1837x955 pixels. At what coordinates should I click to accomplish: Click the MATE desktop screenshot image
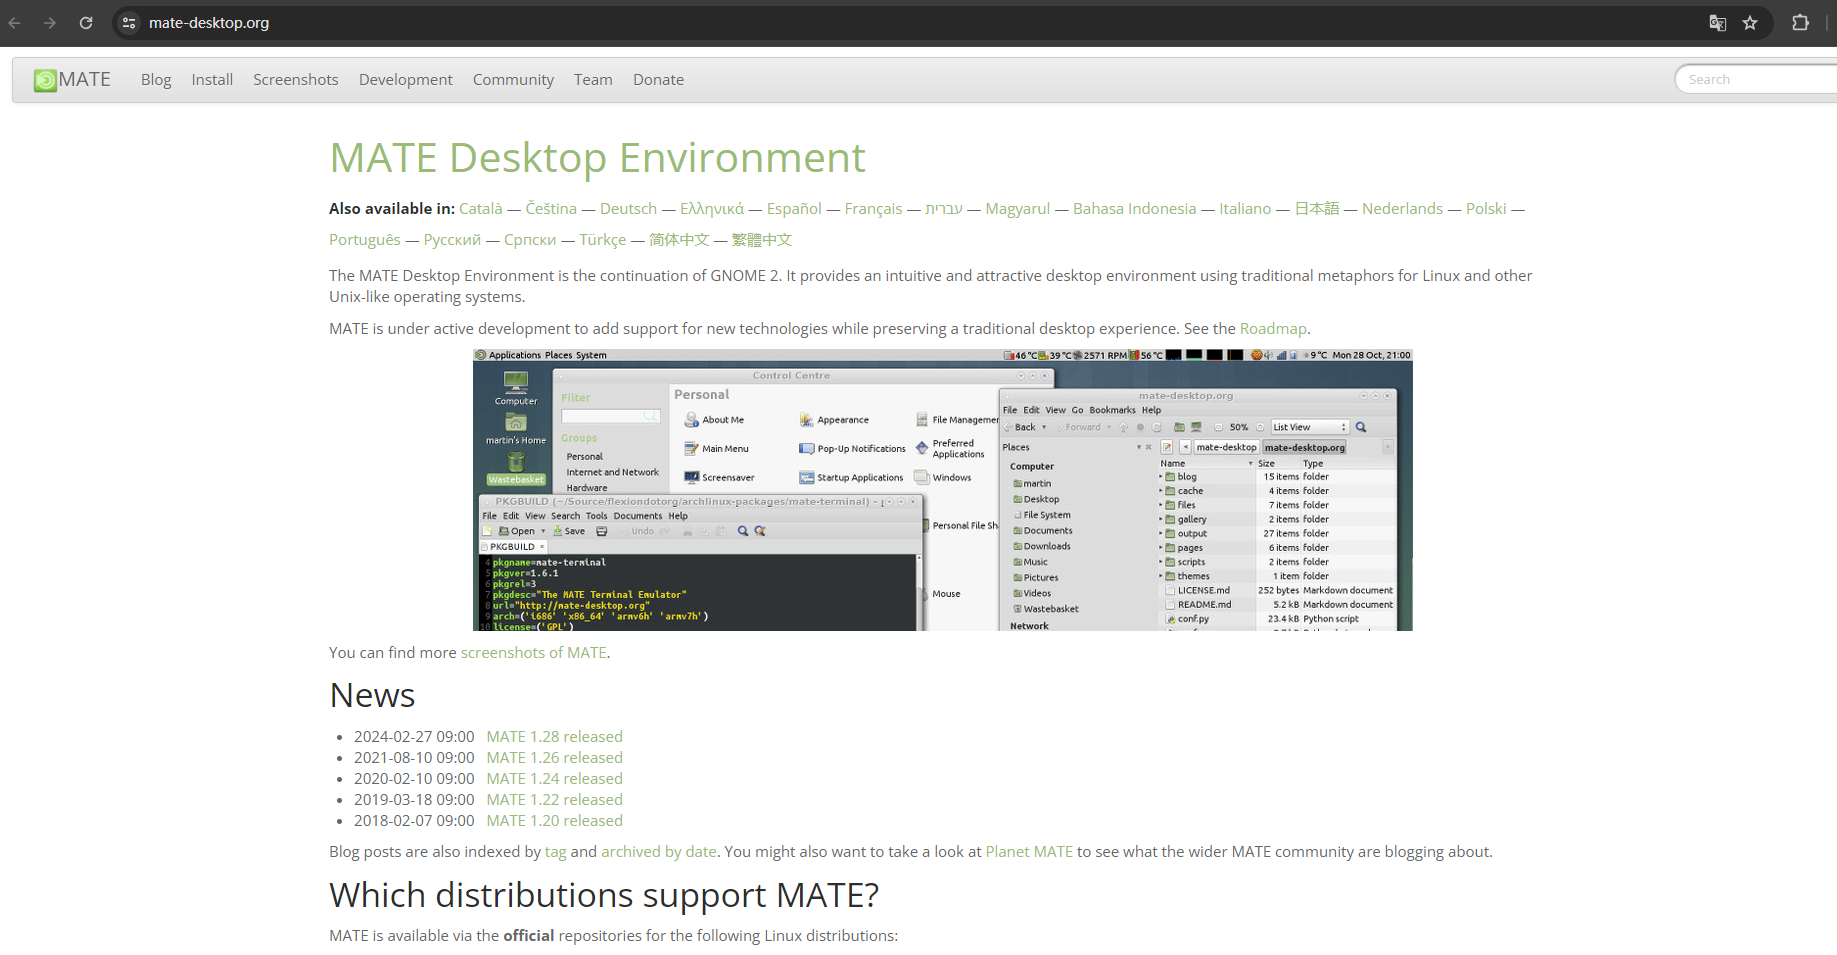click(942, 490)
